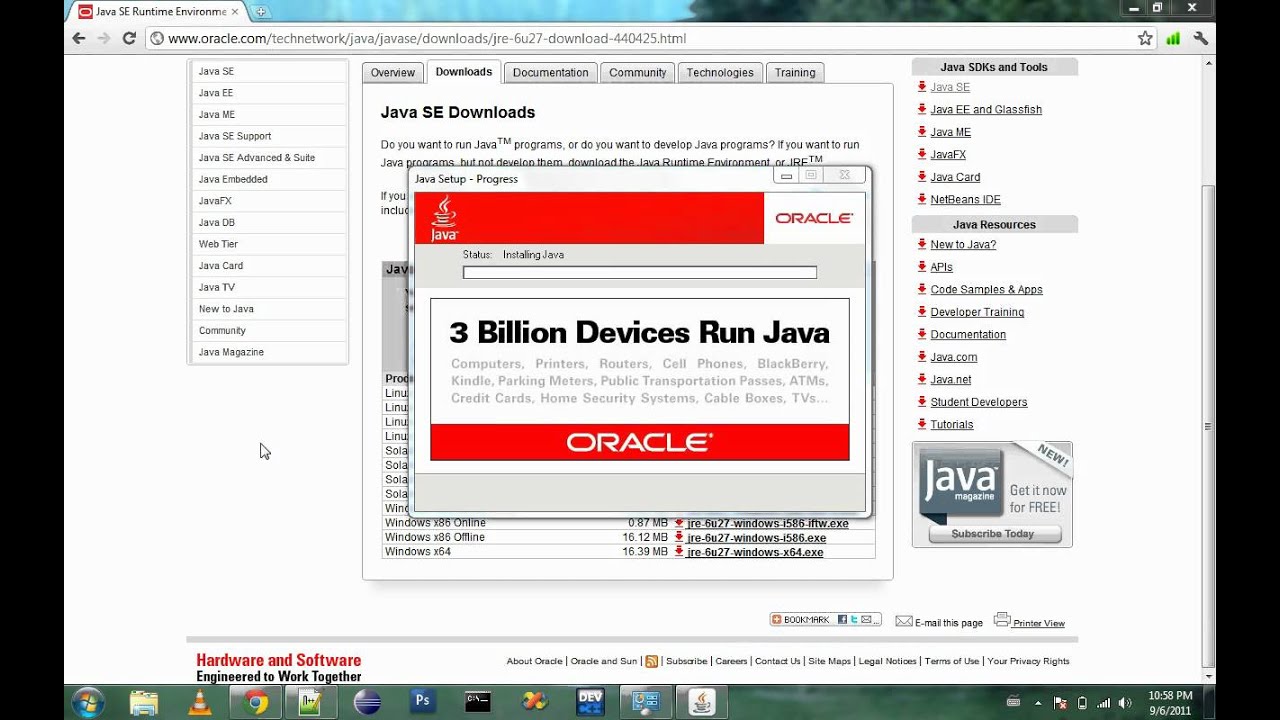Open Legal Notices footer link

pyautogui.click(x=887, y=661)
